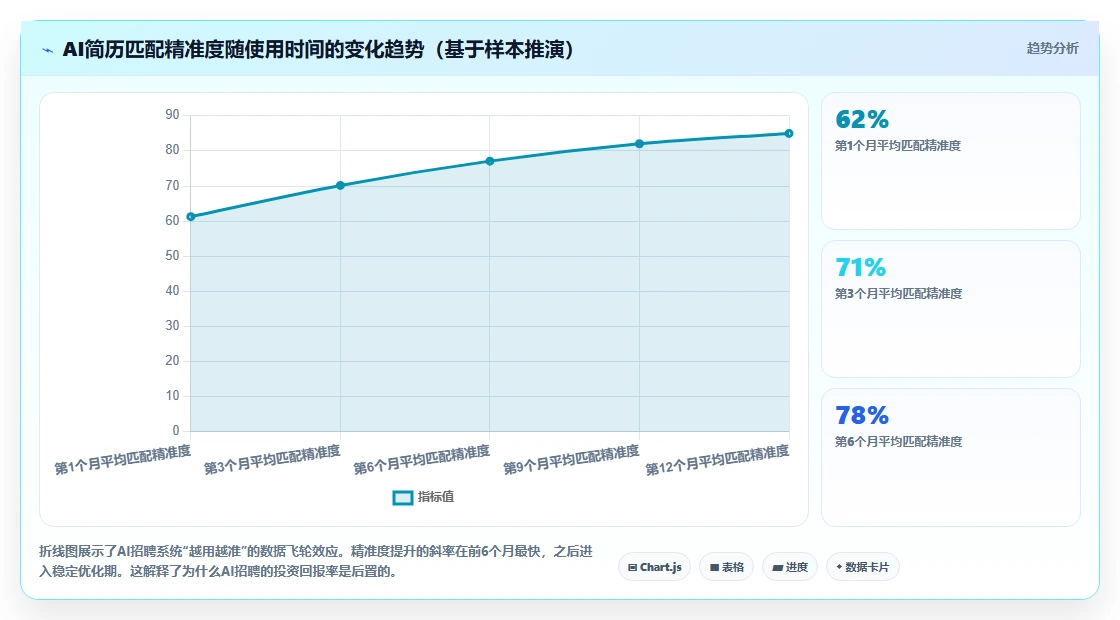1120x620 pixels.
Task: Click the x-axis label 第3个月平均匹配精准度
Action: click(272, 459)
